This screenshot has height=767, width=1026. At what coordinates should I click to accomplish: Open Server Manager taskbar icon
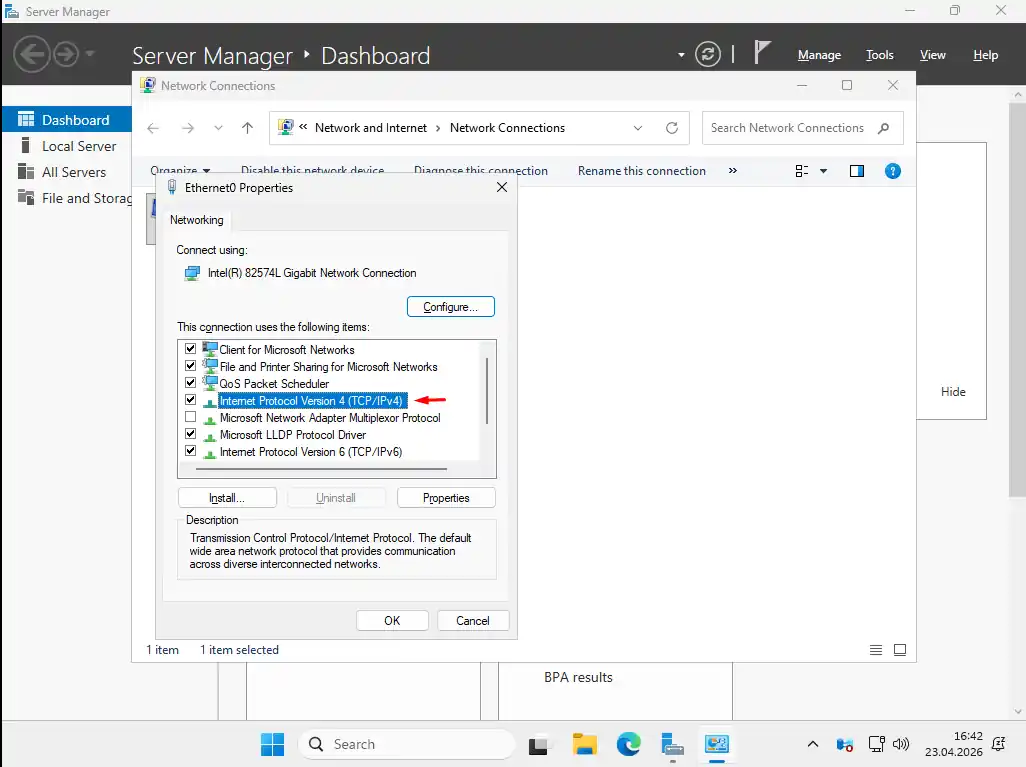pyautogui.click(x=672, y=745)
